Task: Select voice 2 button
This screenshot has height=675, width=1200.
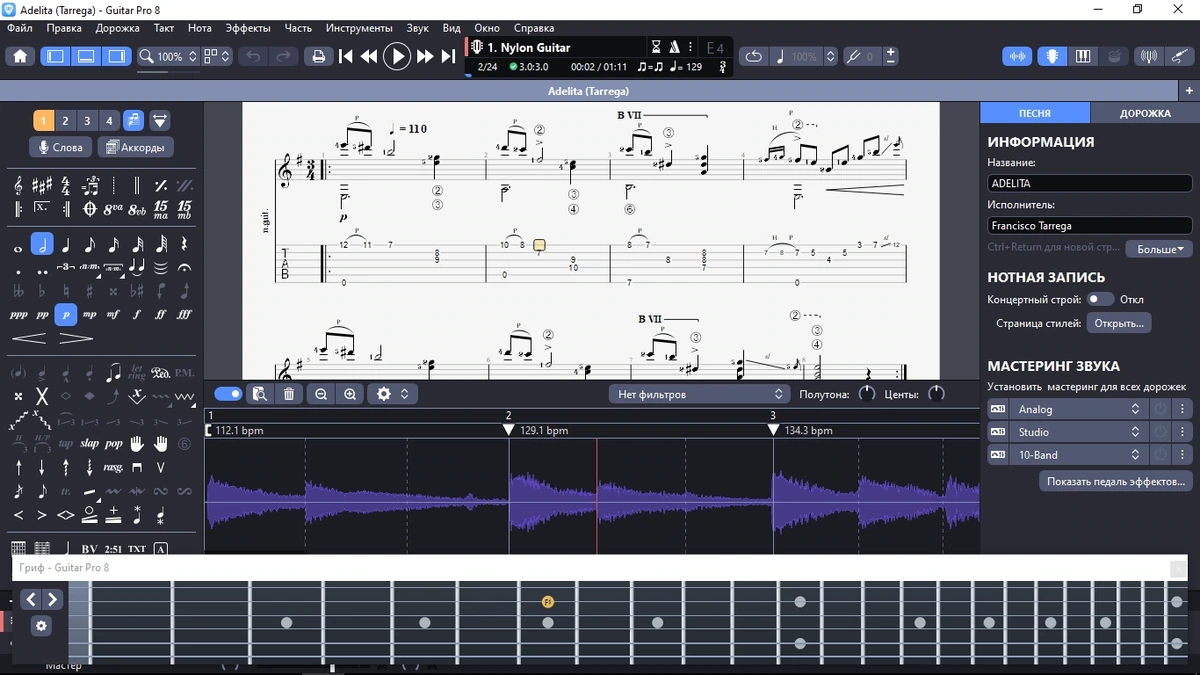Action: click(x=65, y=121)
